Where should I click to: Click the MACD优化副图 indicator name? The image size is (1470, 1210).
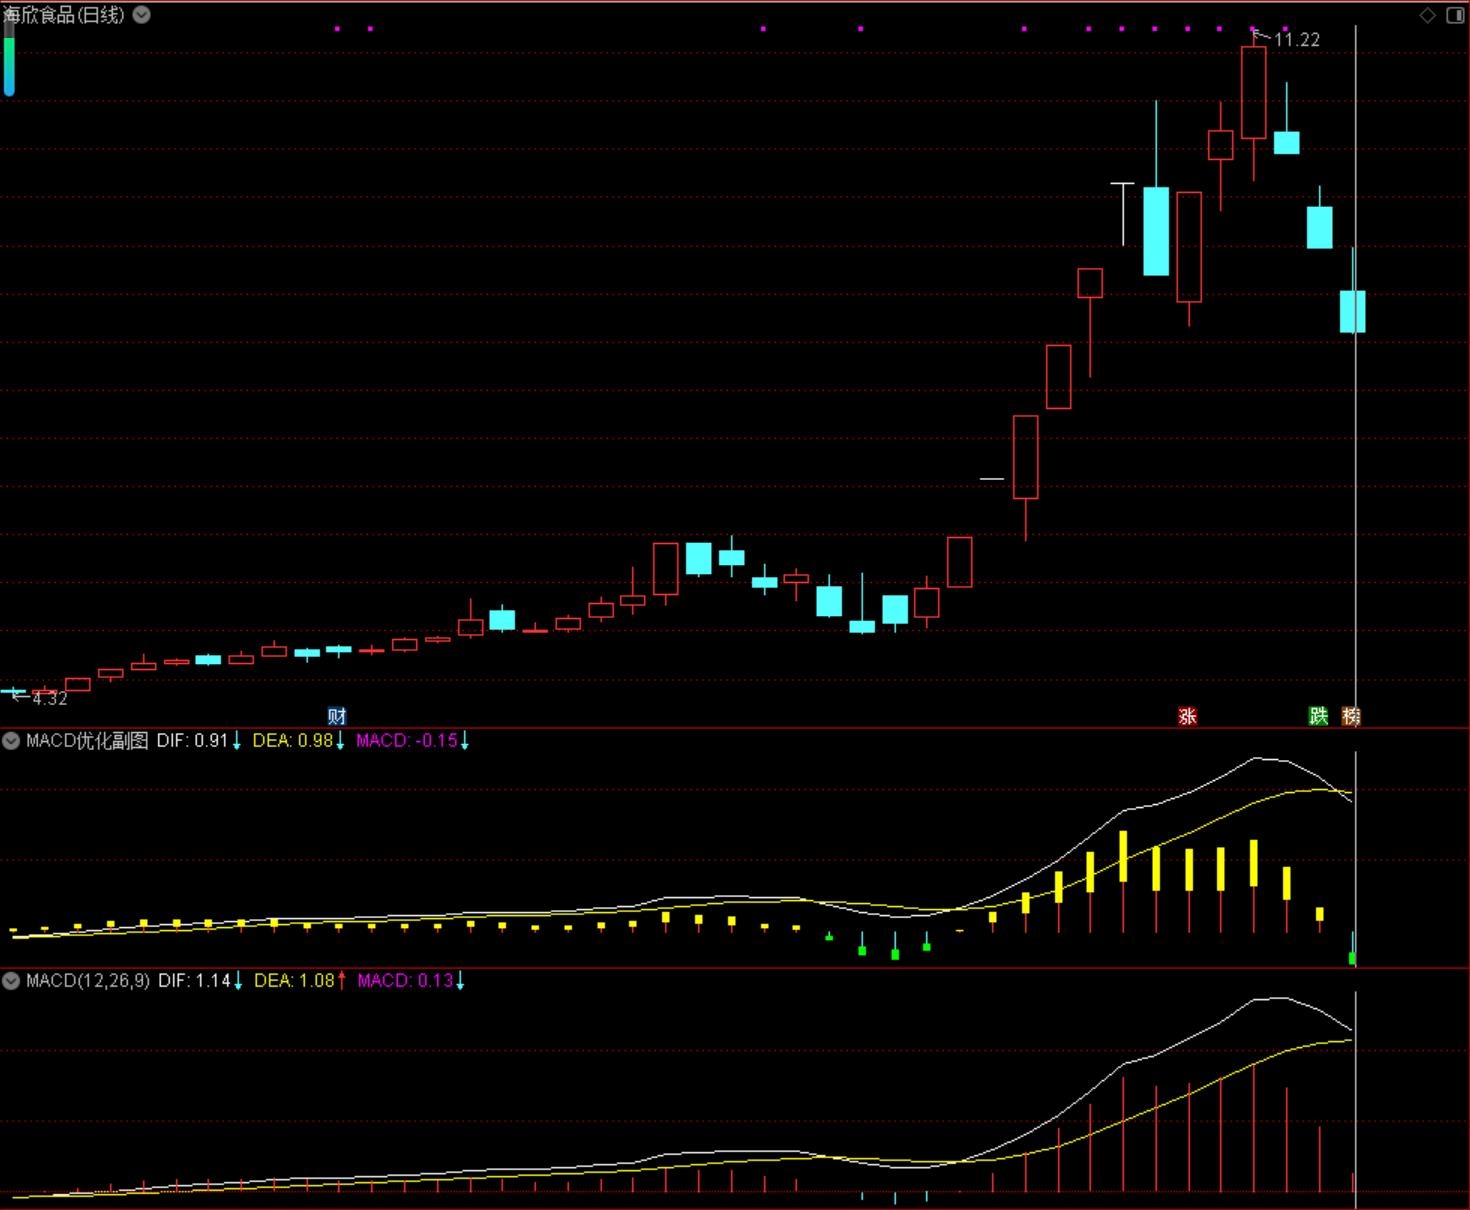click(x=87, y=741)
